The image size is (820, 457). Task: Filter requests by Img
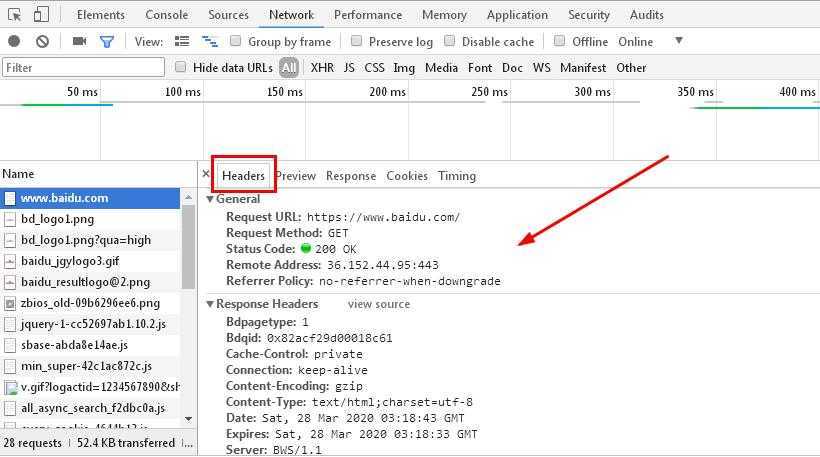[404, 68]
